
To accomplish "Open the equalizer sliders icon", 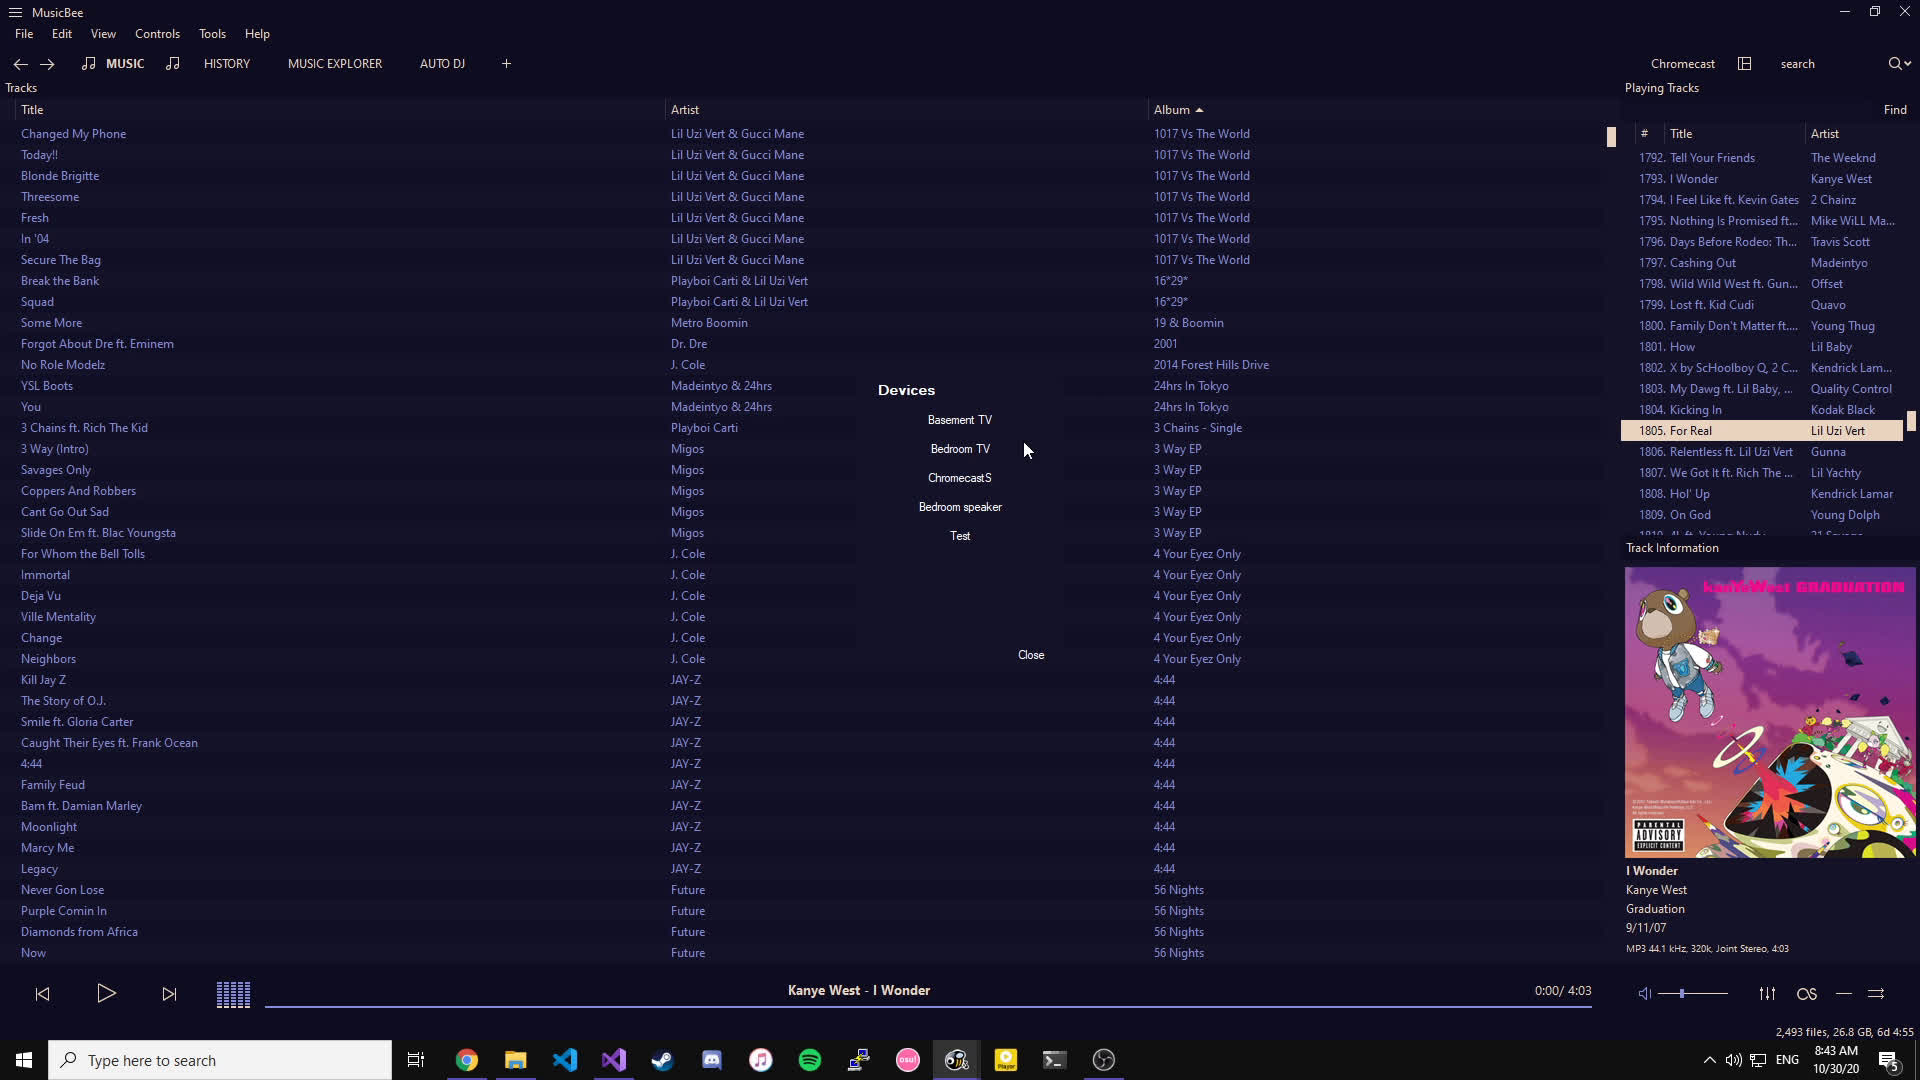I will (x=1767, y=993).
